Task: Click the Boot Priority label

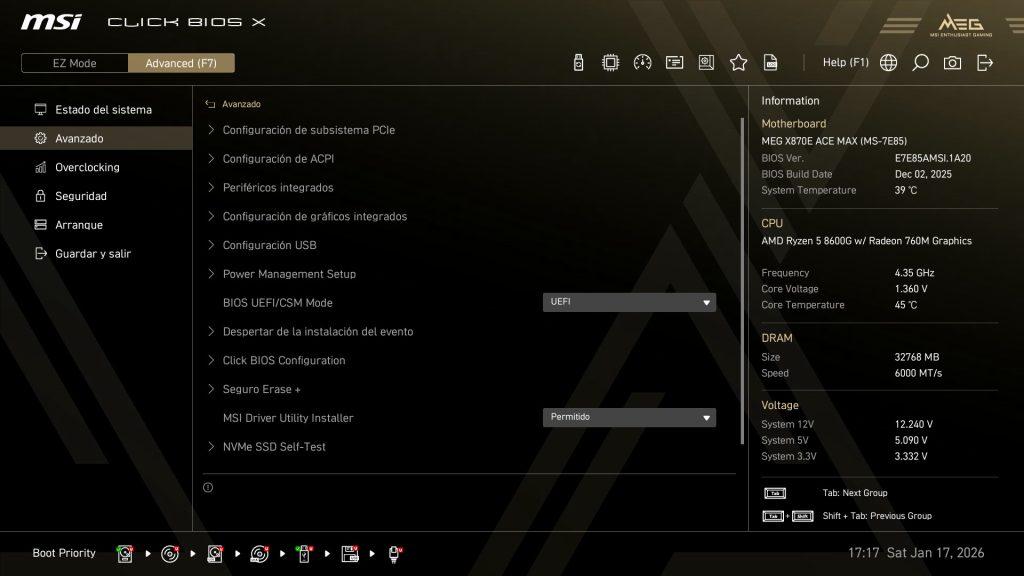Action: coord(64,553)
